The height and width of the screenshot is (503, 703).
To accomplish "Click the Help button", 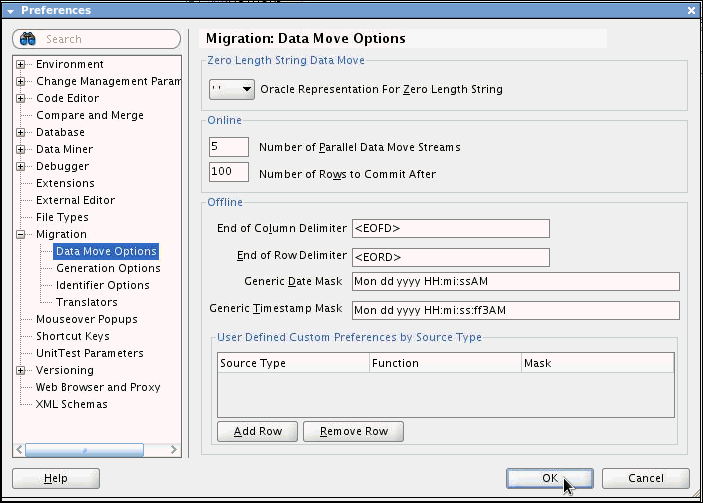I will point(56,479).
